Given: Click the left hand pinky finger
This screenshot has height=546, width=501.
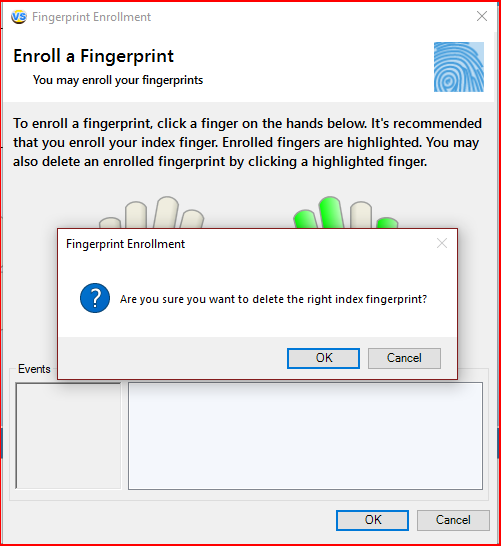Looking at the screenshot, I should point(110,223).
